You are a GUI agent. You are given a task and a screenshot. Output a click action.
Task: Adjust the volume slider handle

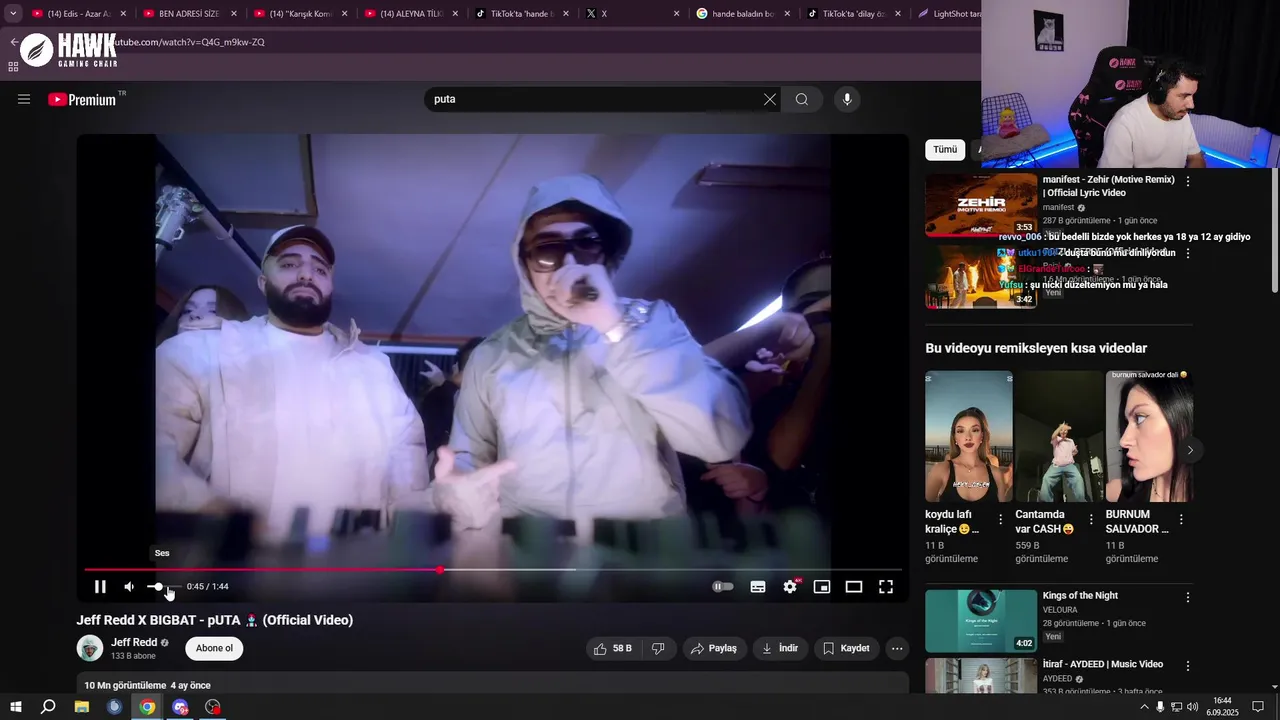pyautogui.click(x=157, y=587)
